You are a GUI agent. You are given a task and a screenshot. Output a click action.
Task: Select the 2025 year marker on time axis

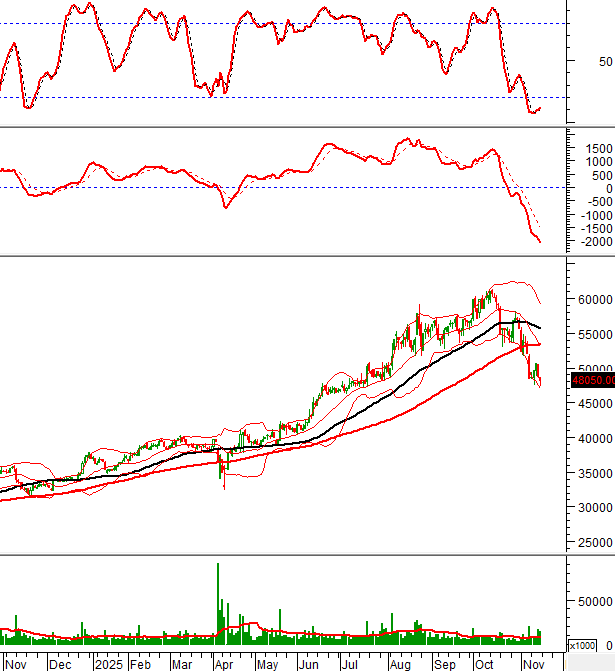click(x=107, y=663)
